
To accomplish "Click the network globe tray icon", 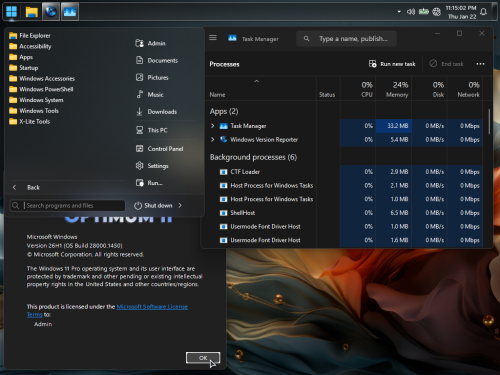I will 436,12.
